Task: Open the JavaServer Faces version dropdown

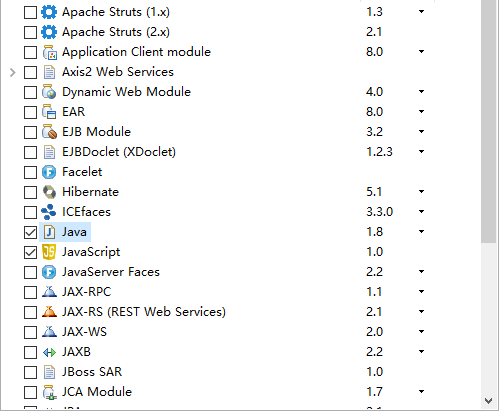Action: click(x=421, y=272)
